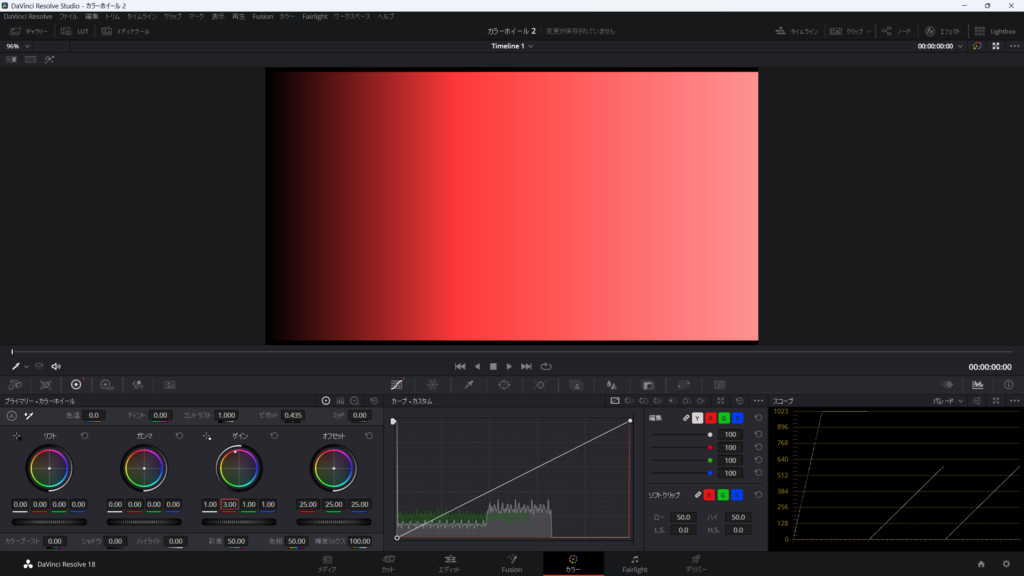
Task: Mute the viewer audio speaker
Action: pyautogui.click(x=56, y=367)
